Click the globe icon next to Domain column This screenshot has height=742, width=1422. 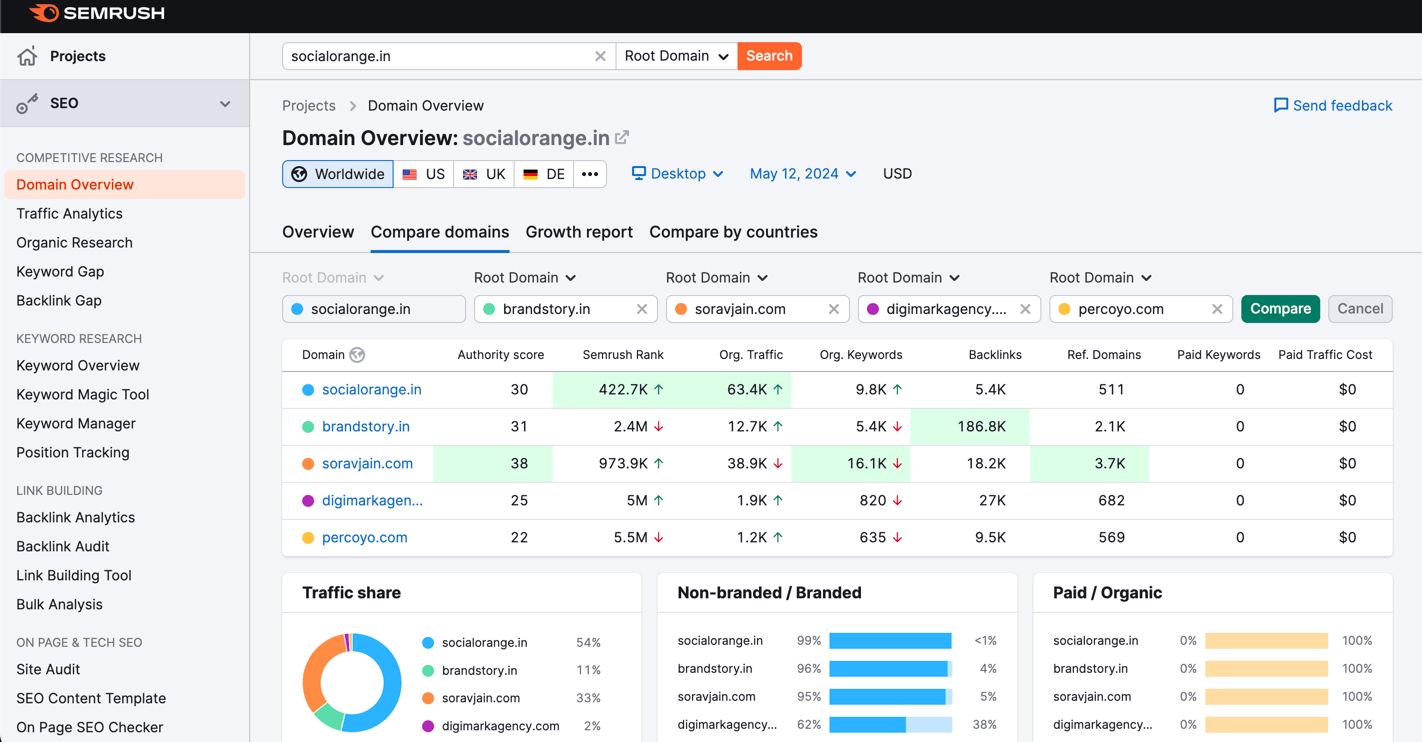tap(357, 355)
